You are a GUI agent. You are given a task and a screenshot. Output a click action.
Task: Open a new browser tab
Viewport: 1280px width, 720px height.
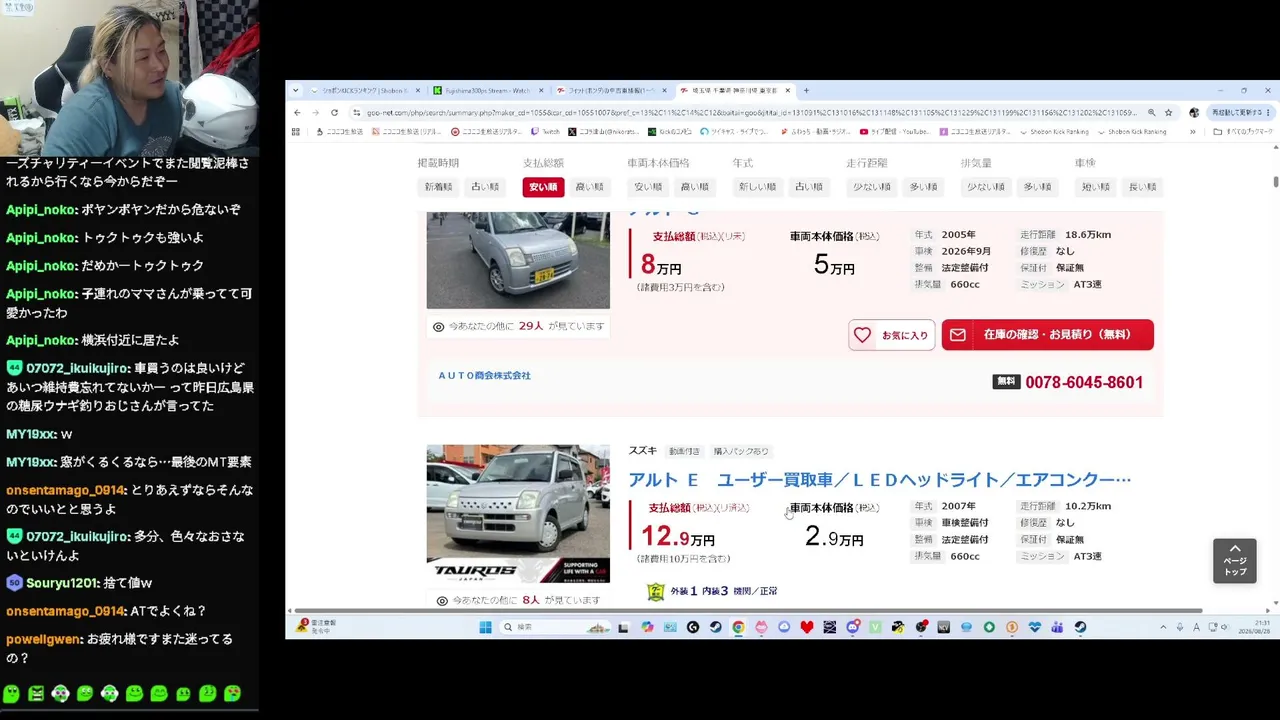point(807,91)
